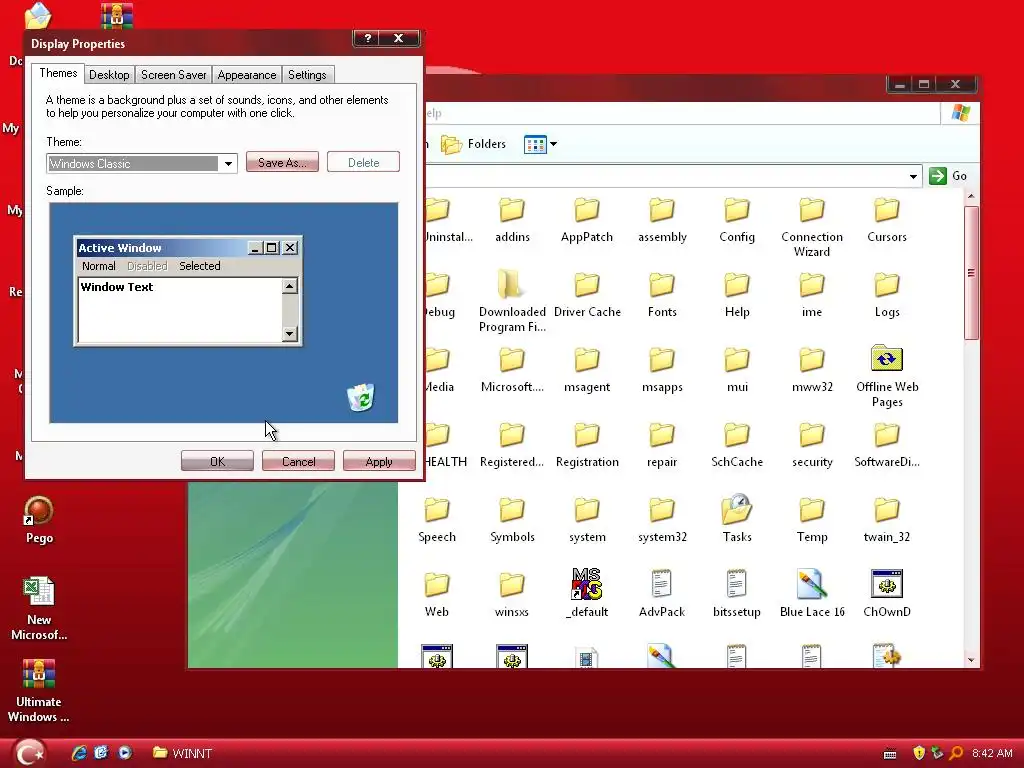Select New Microsoft Excel file on desktop
The image size is (1024, 768).
pyautogui.click(x=39, y=609)
